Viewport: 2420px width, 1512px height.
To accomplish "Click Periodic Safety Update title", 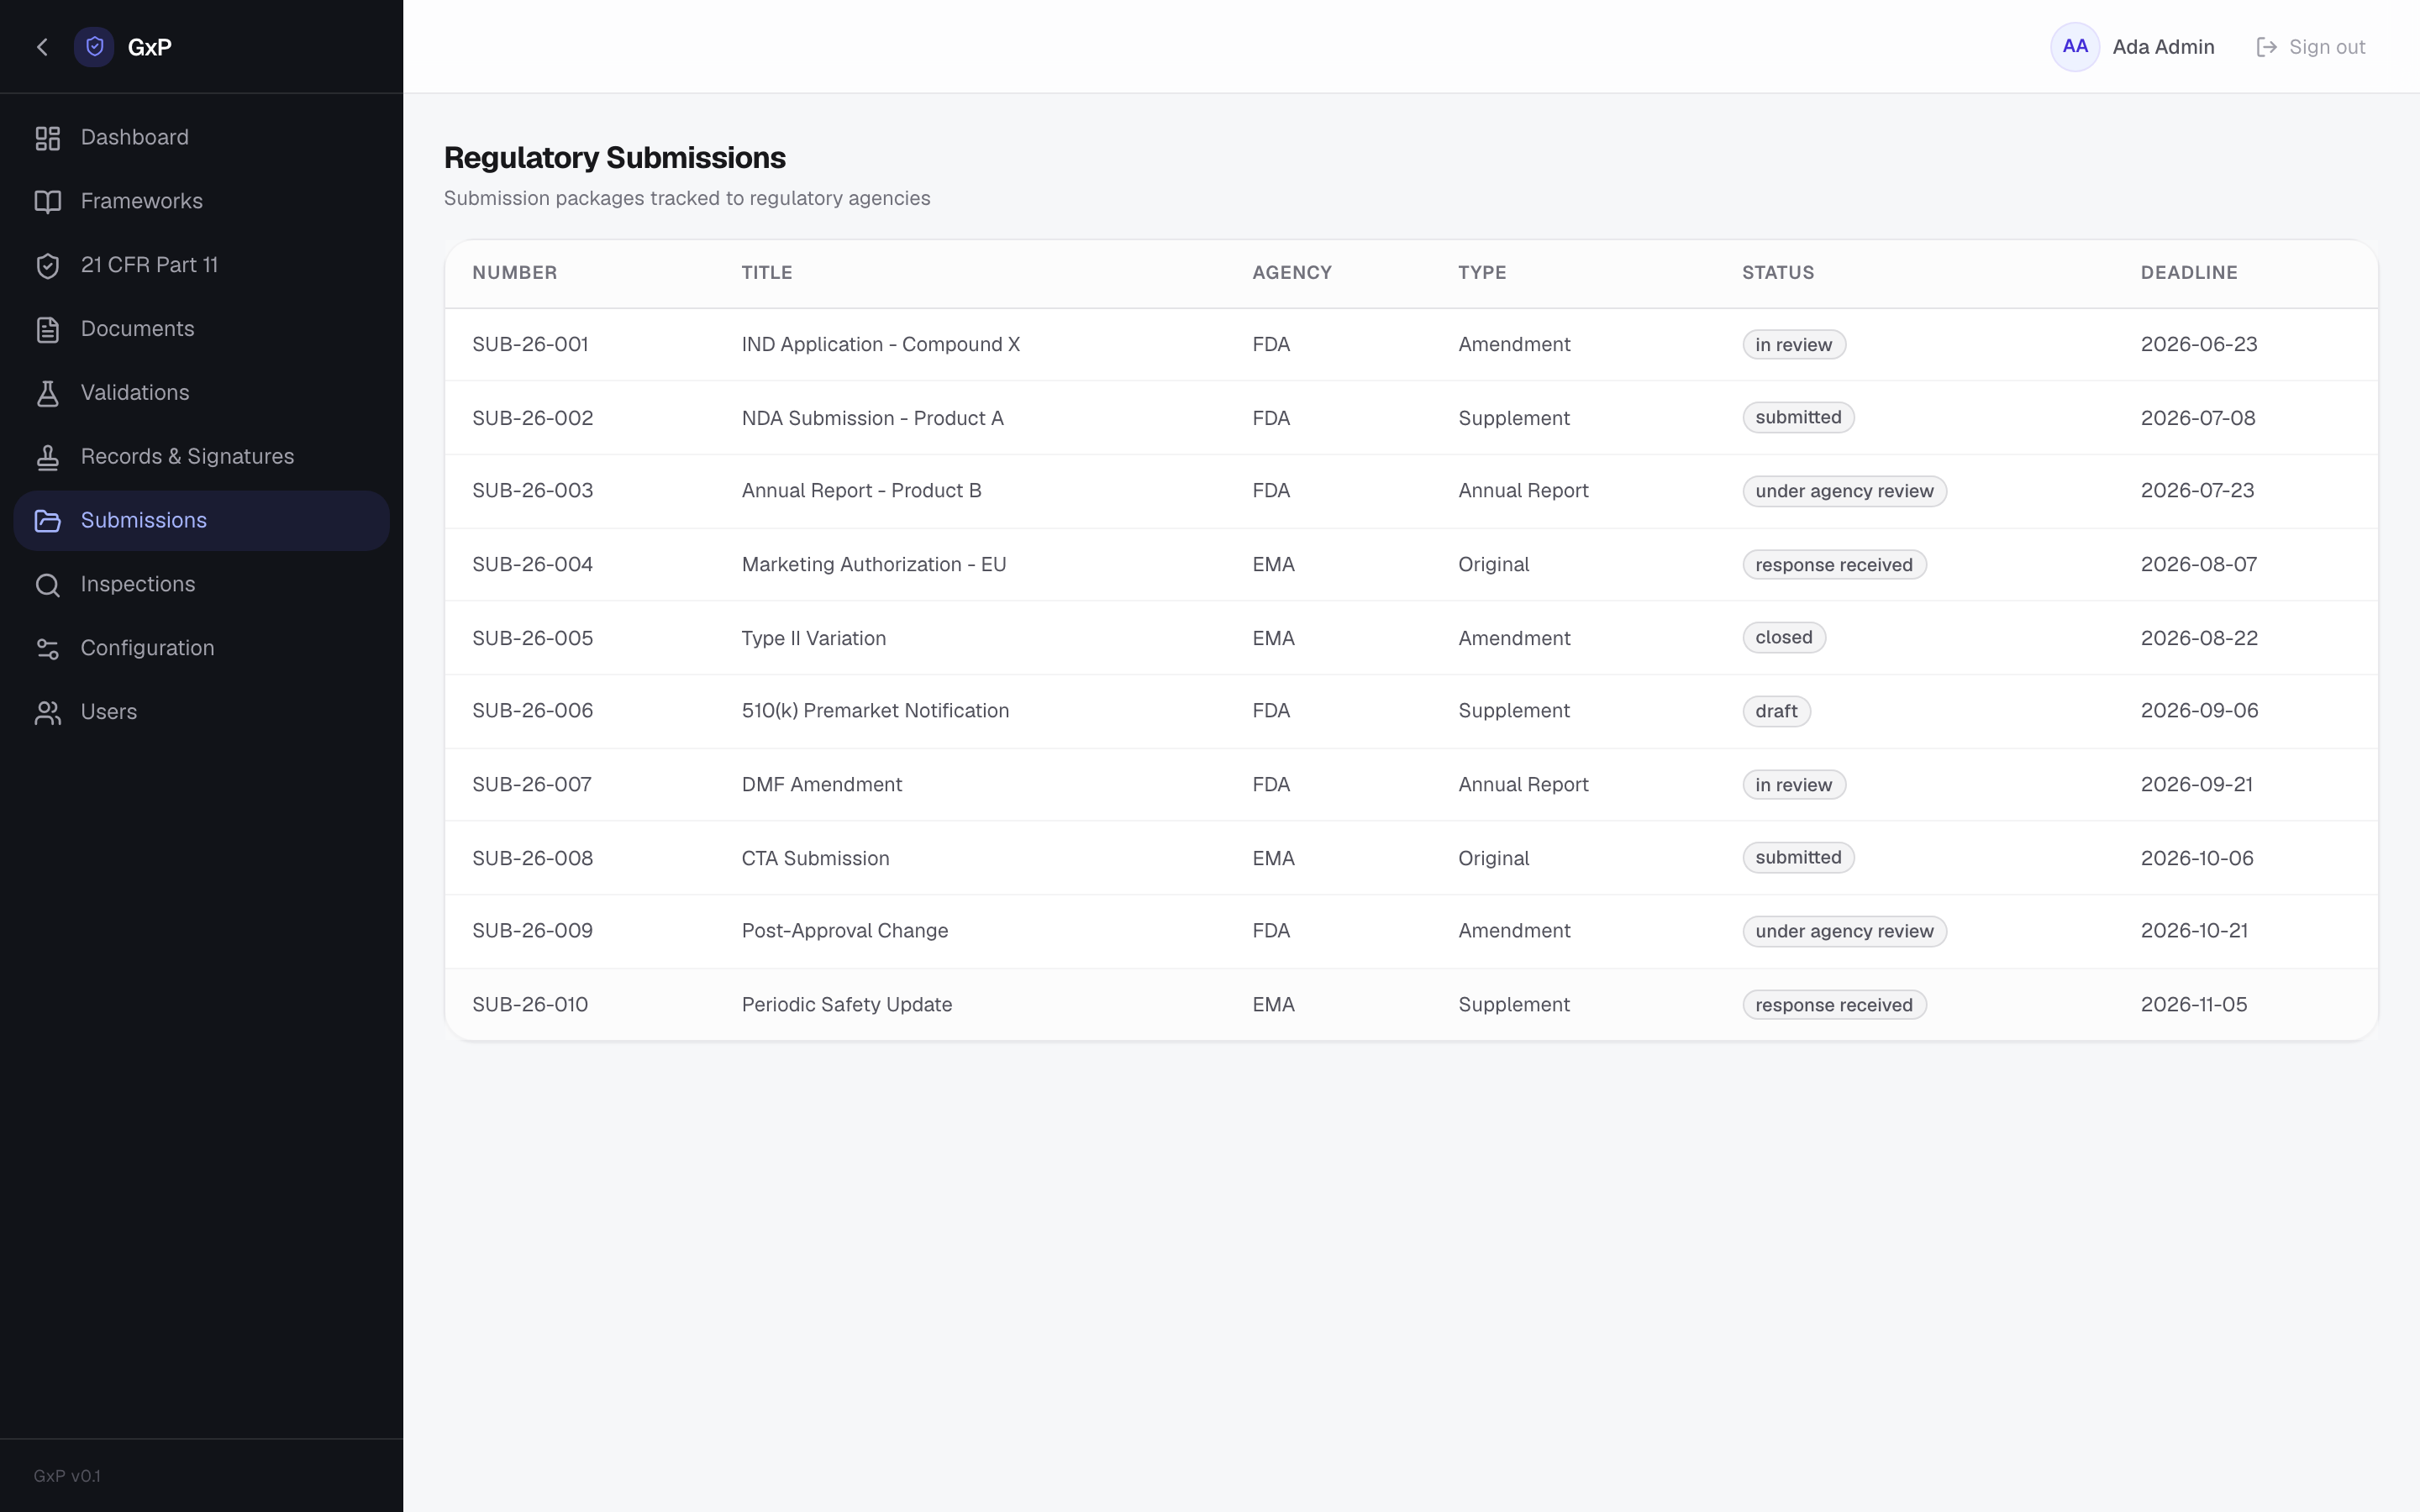I will pyautogui.click(x=846, y=1005).
